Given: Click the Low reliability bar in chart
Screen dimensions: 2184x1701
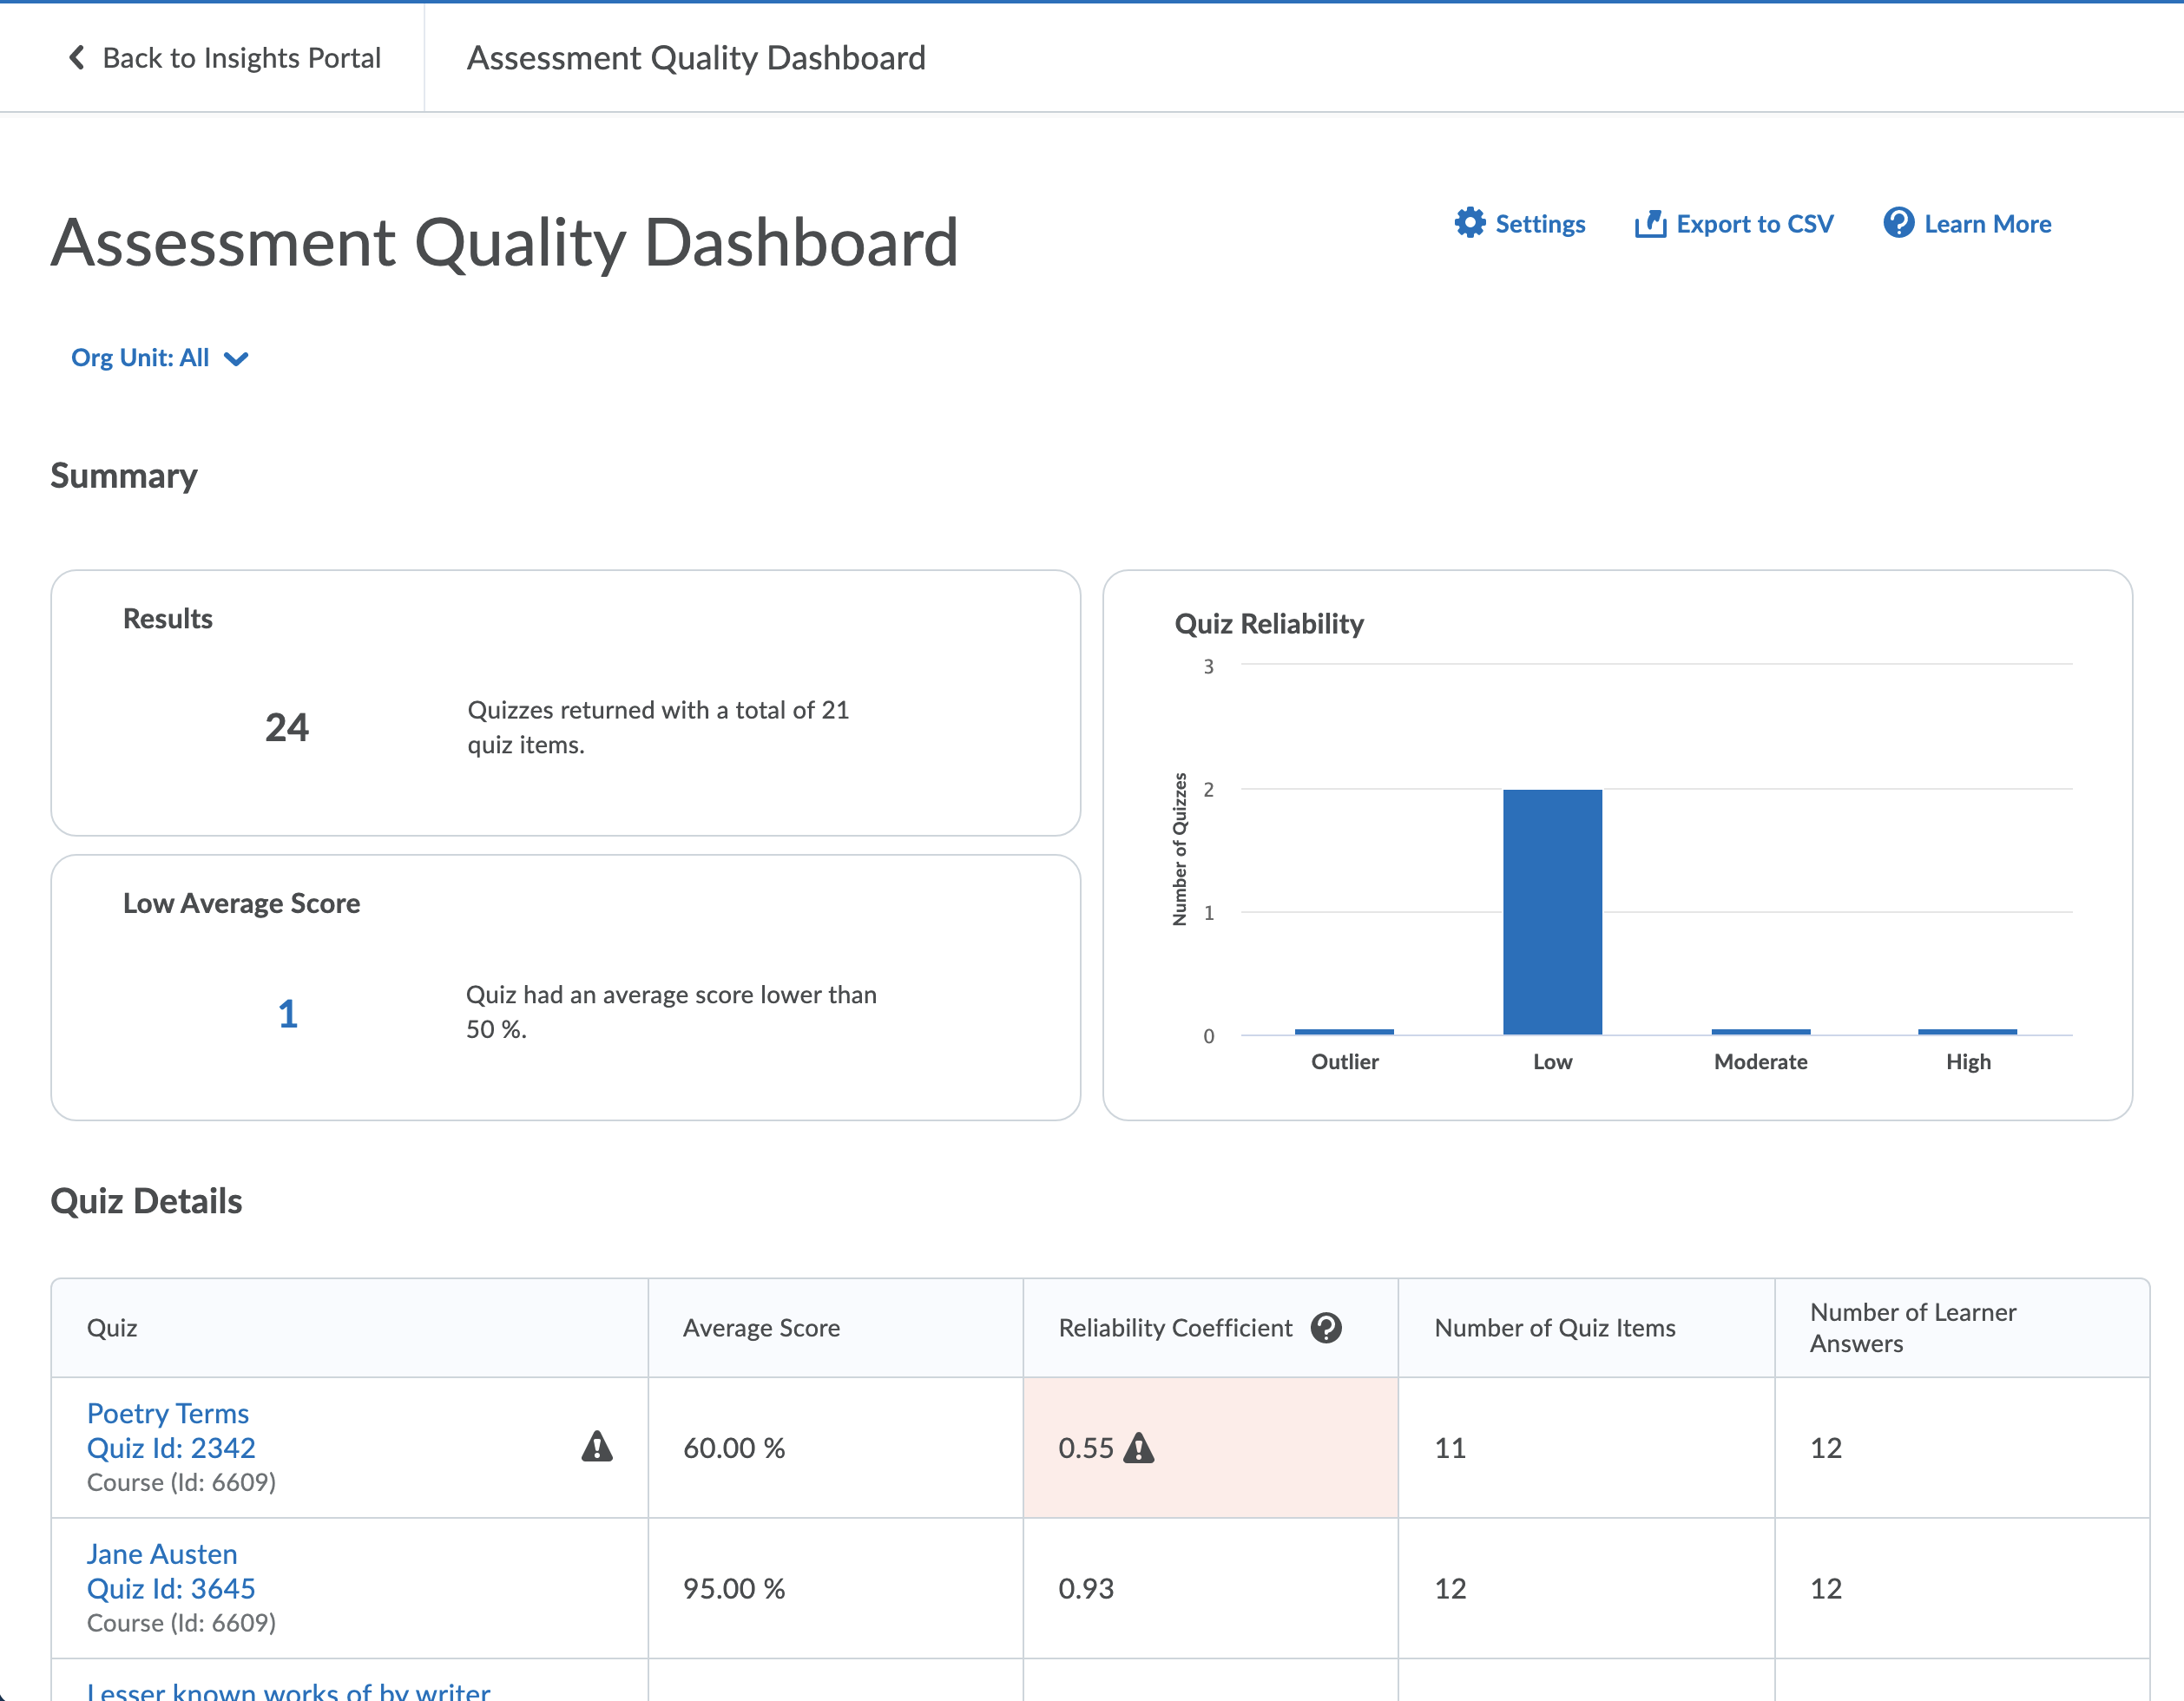Looking at the screenshot, I should 1552,912.
